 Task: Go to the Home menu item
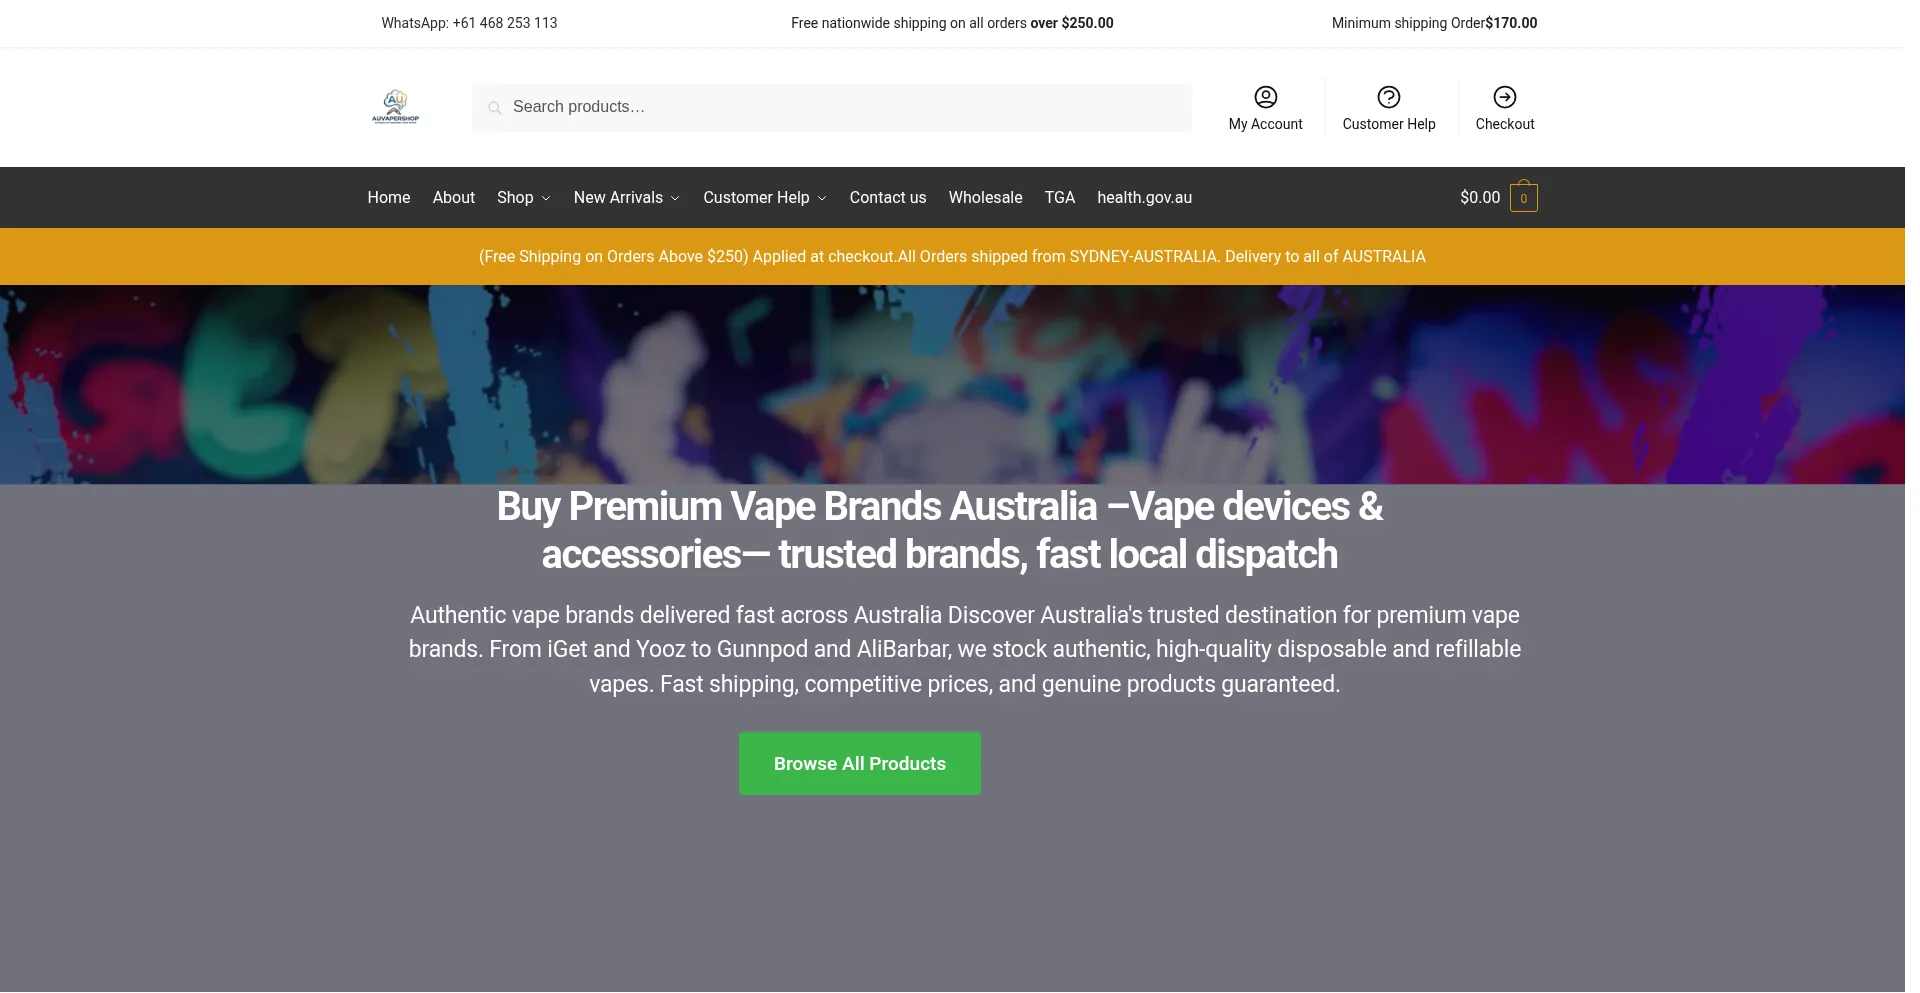[389, 198]
